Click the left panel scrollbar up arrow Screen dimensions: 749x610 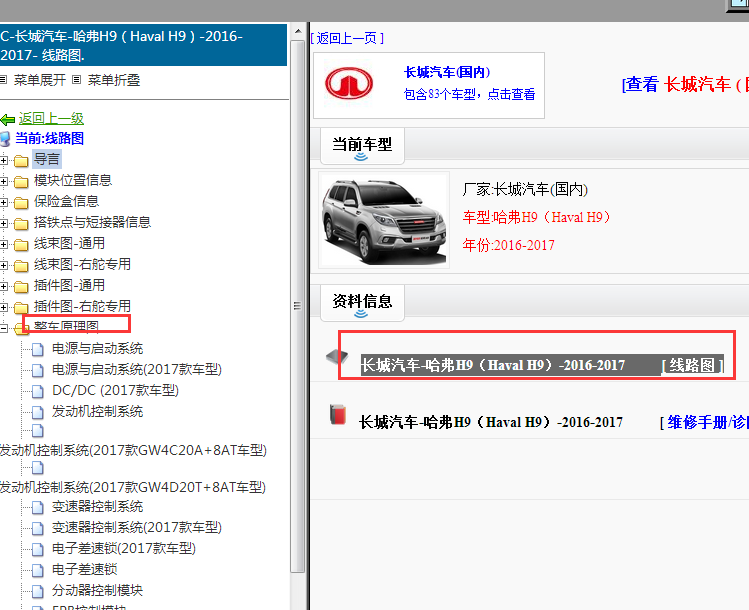(298, 32)
